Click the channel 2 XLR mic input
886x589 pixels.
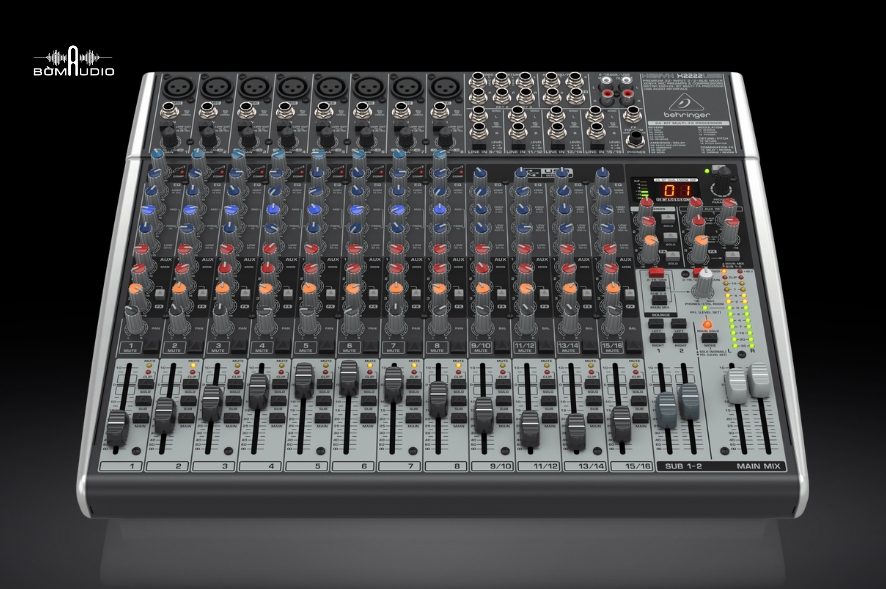[x=216, y=88]
